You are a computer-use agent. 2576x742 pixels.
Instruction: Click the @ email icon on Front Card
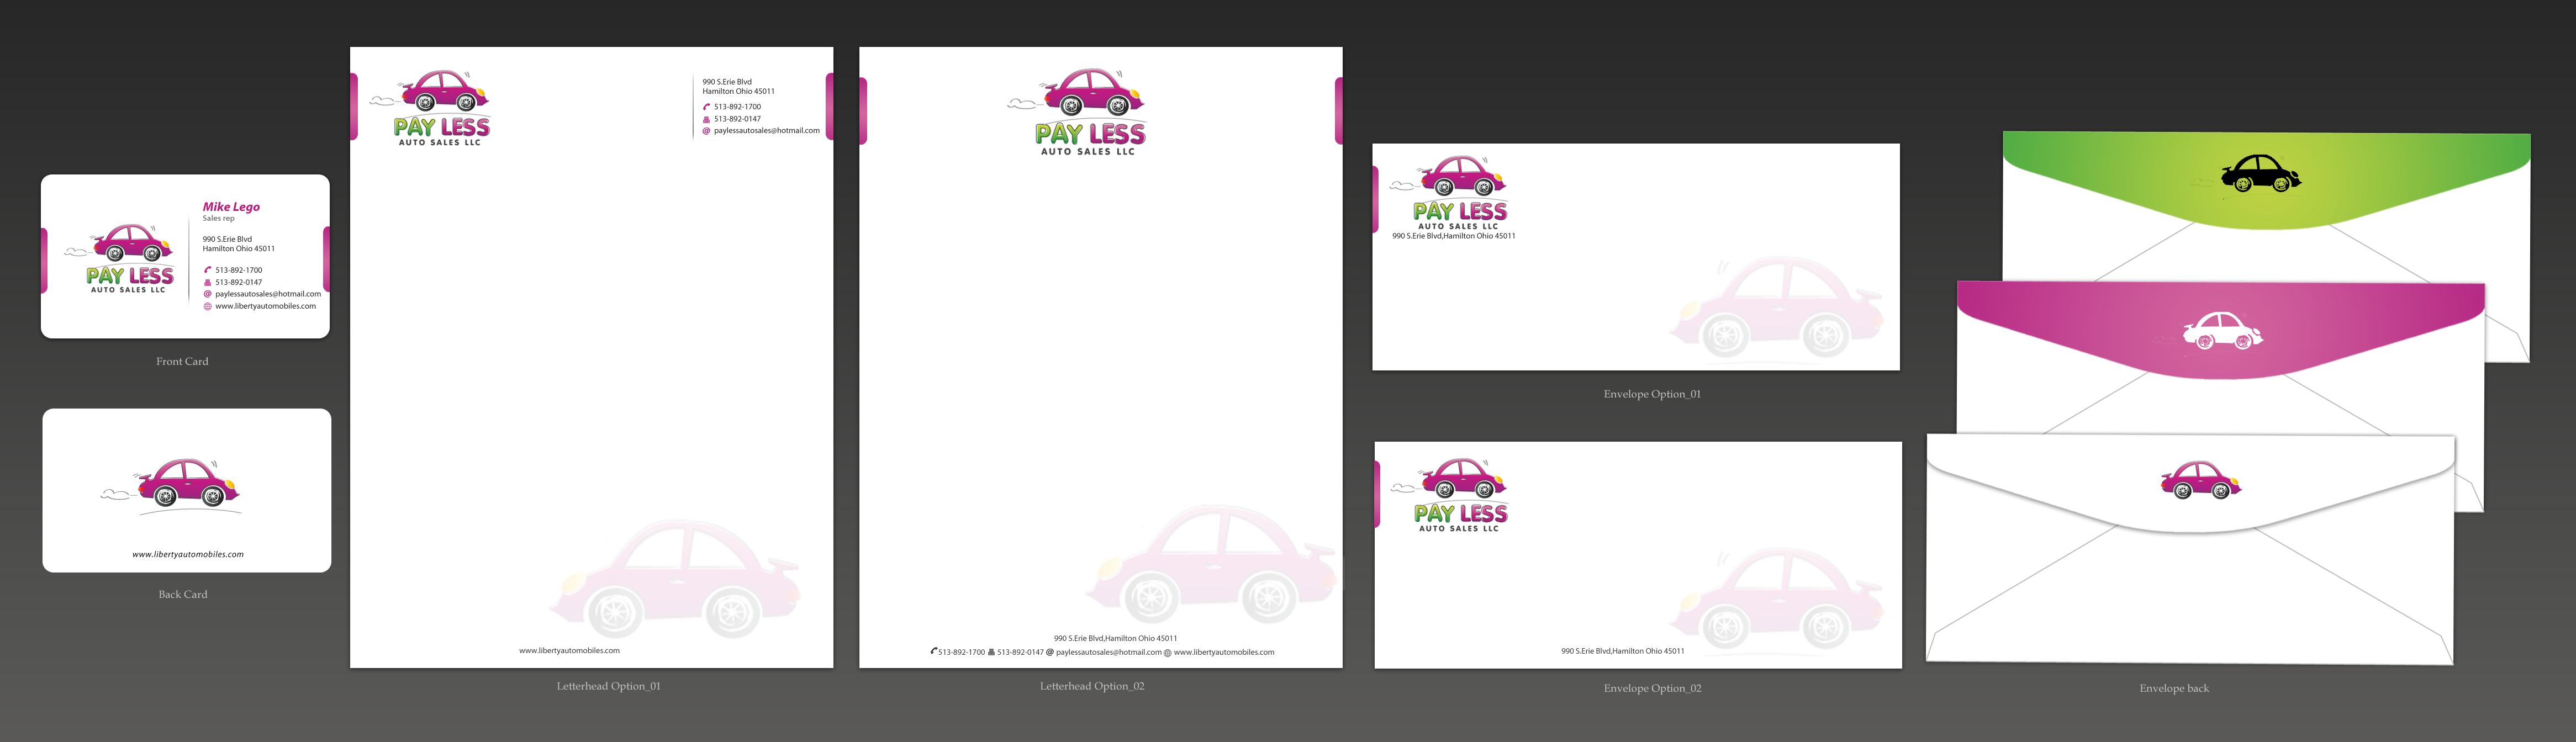(208, 294)
